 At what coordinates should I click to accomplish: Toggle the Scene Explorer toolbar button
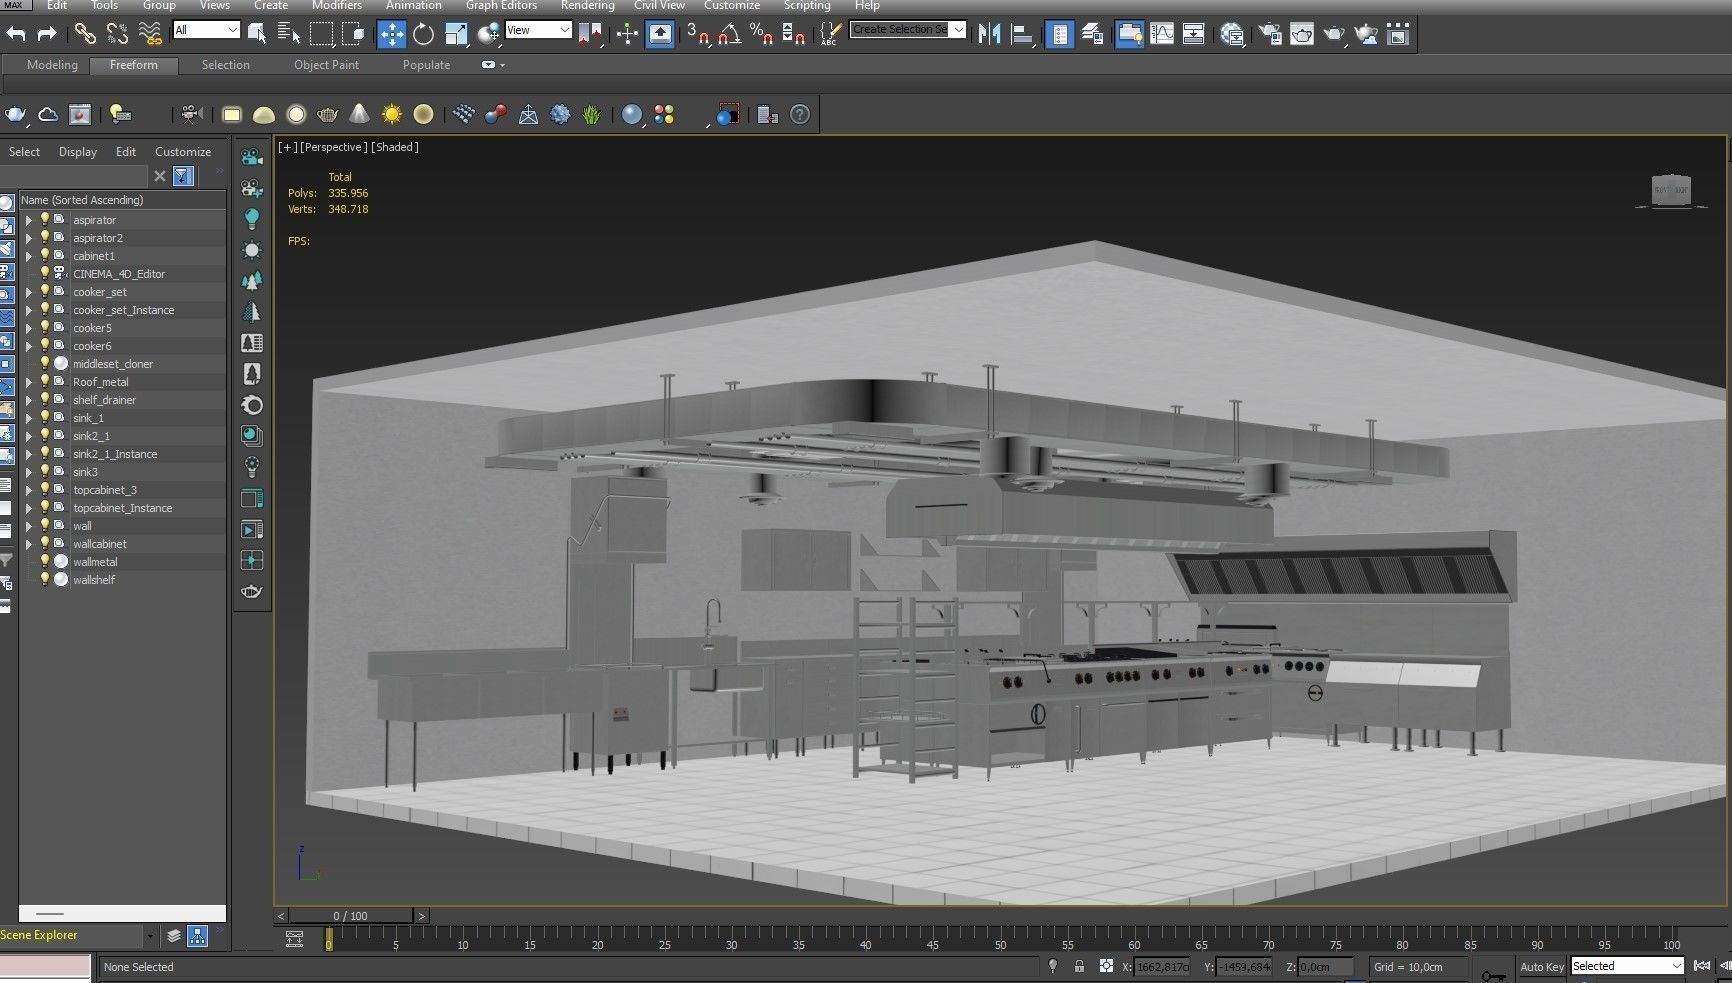(1059, 34)
